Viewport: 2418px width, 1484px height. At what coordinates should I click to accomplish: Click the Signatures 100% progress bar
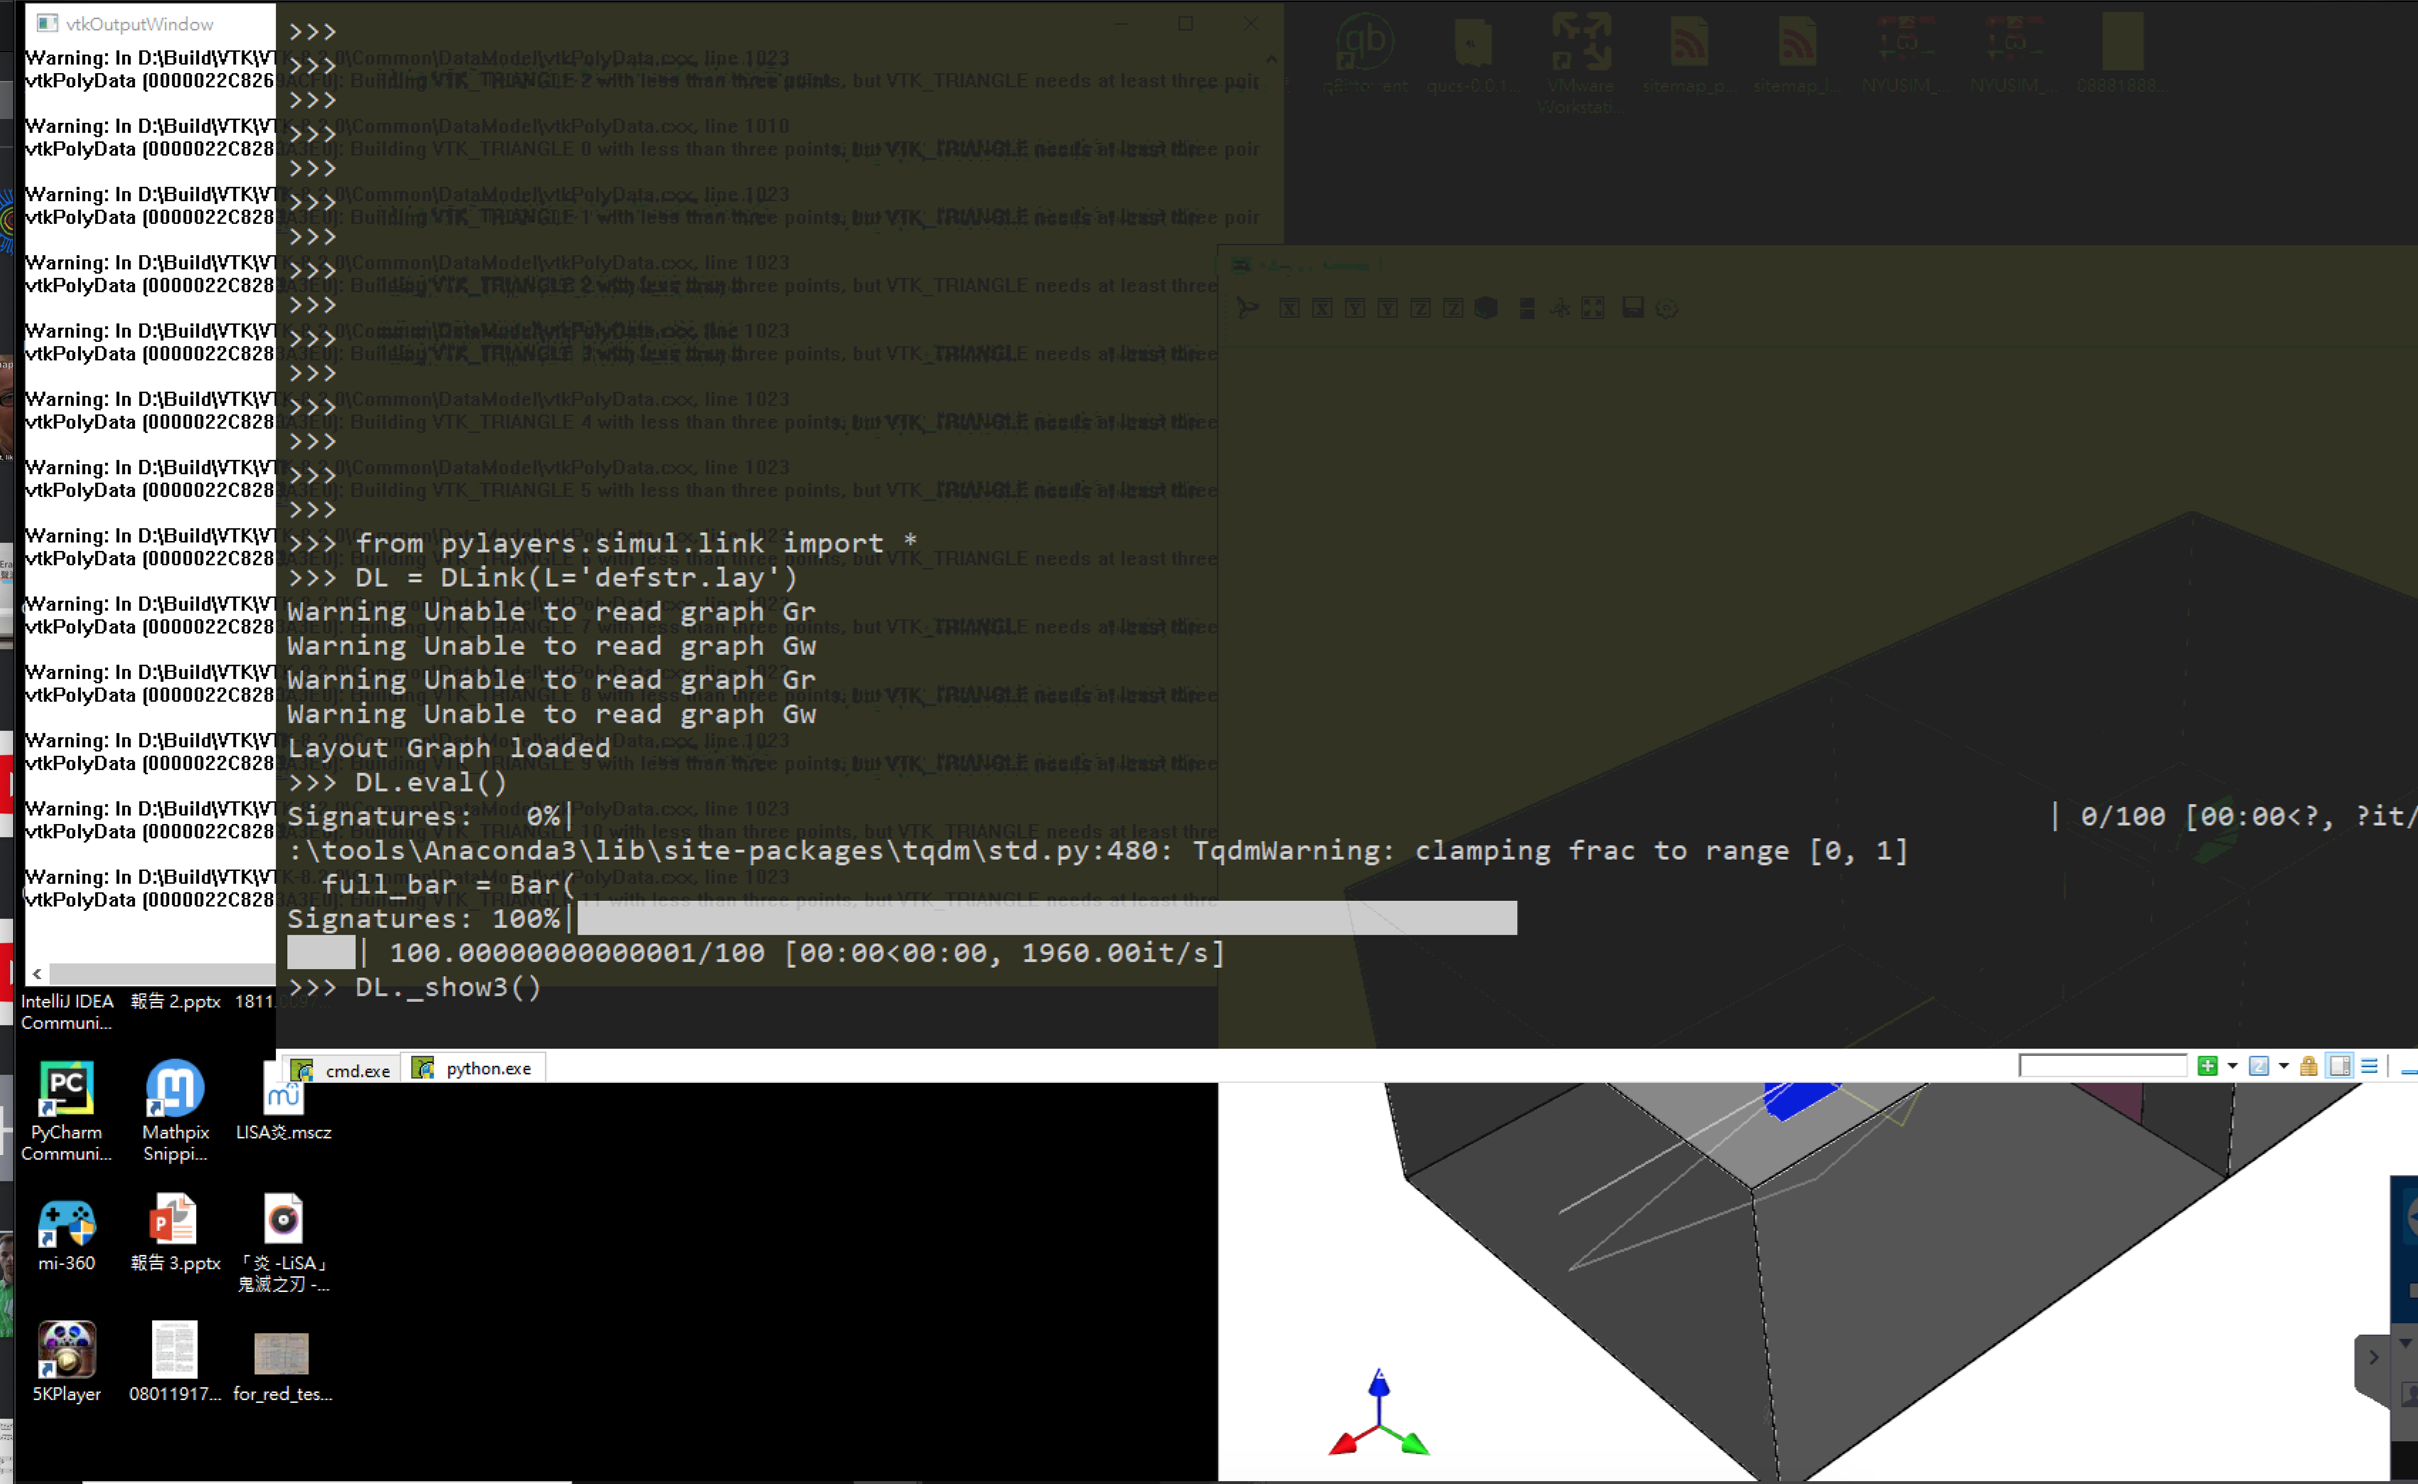pyautogui.click(x=1047, y=918)
